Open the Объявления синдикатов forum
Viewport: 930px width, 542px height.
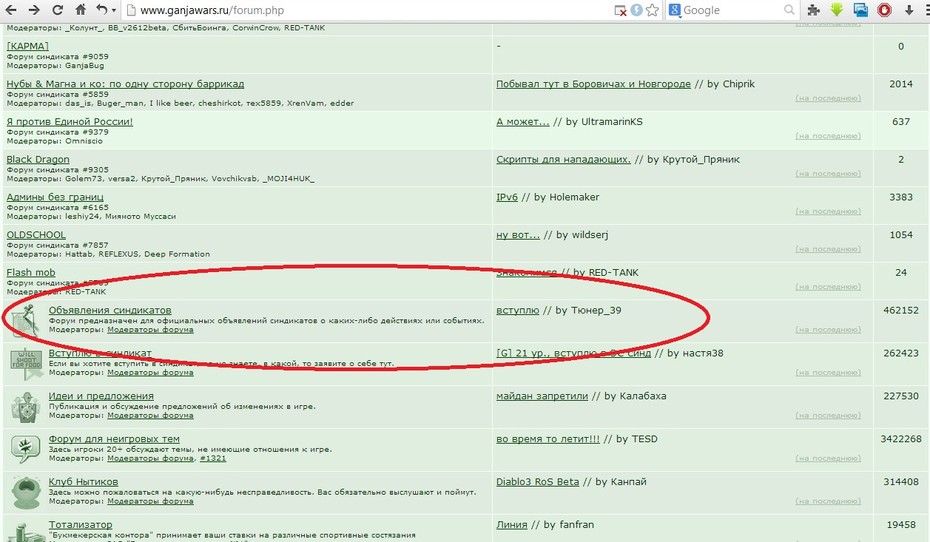(x=110, y=310)
